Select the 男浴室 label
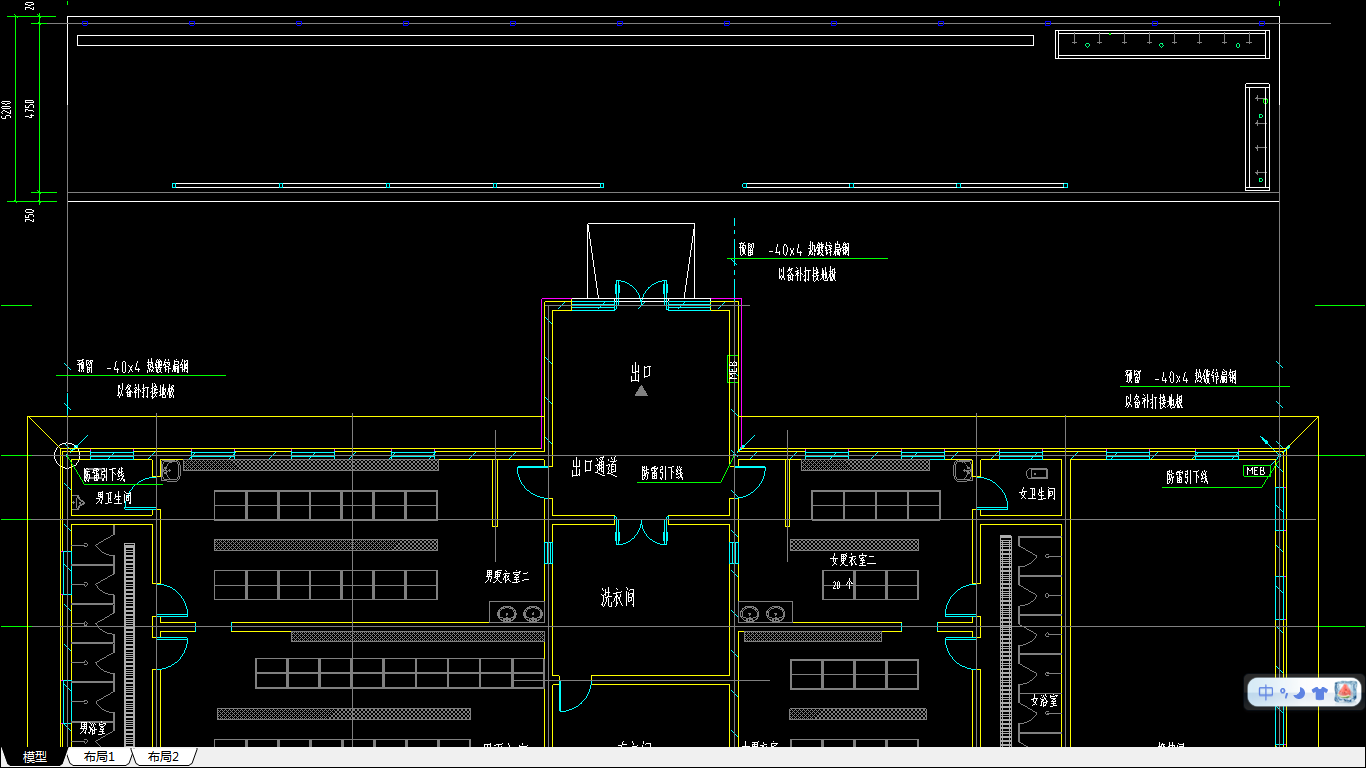Image resolution: width=1366 pixels, height=768 pixels. click(x=92, y=728)
